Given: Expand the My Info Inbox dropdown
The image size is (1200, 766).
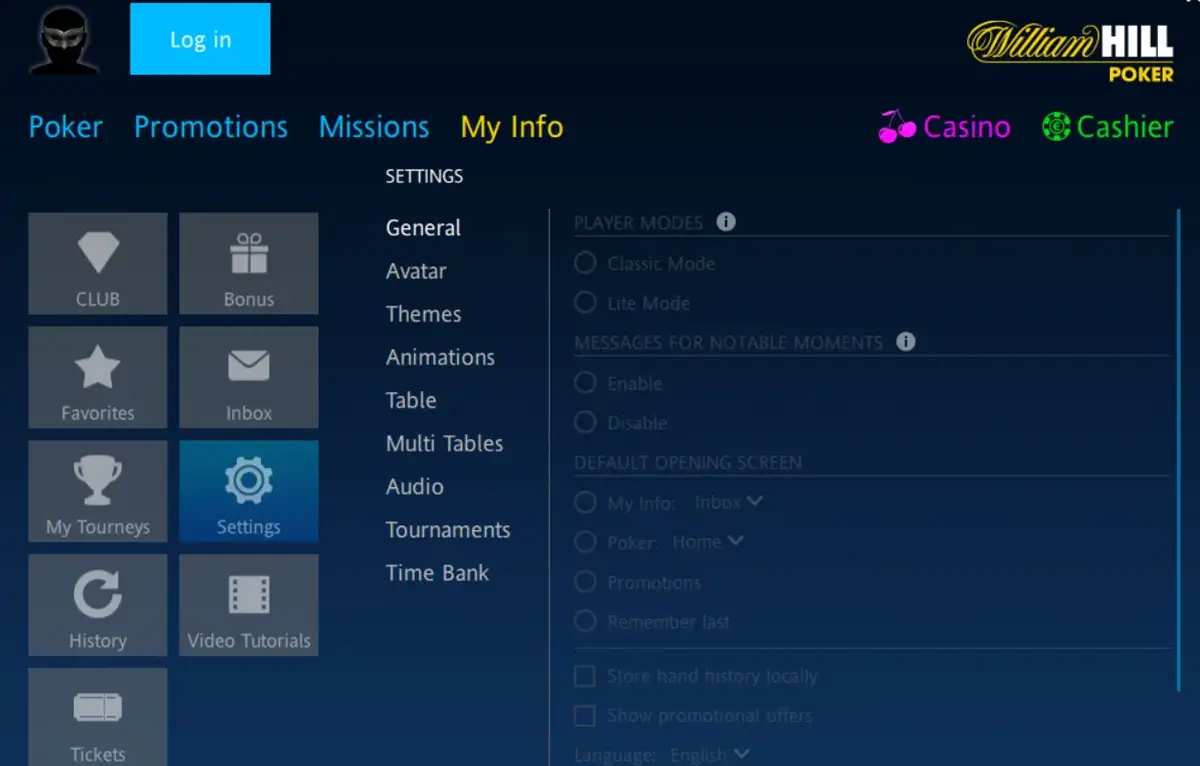Looking at the screenshot, I should (x=728, y=502).
